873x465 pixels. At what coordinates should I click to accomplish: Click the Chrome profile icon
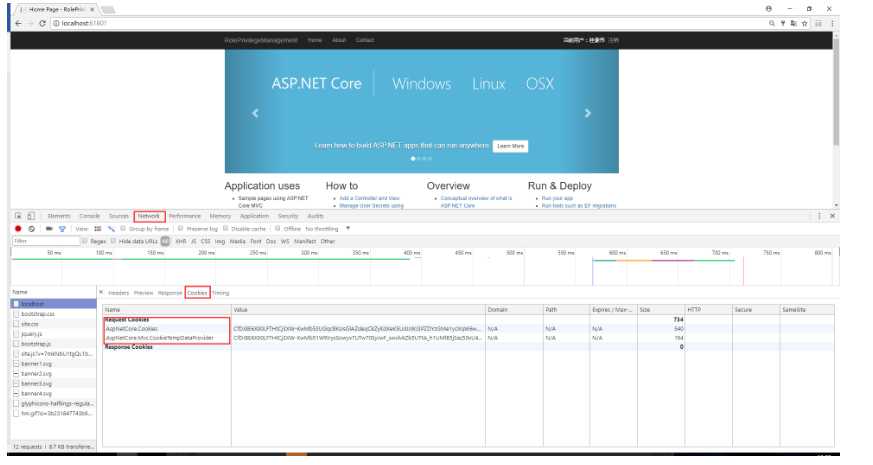768,9
